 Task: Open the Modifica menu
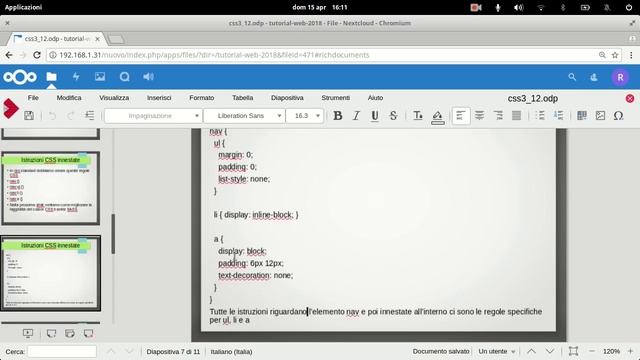pyautogui.click(x=69, y=98)
